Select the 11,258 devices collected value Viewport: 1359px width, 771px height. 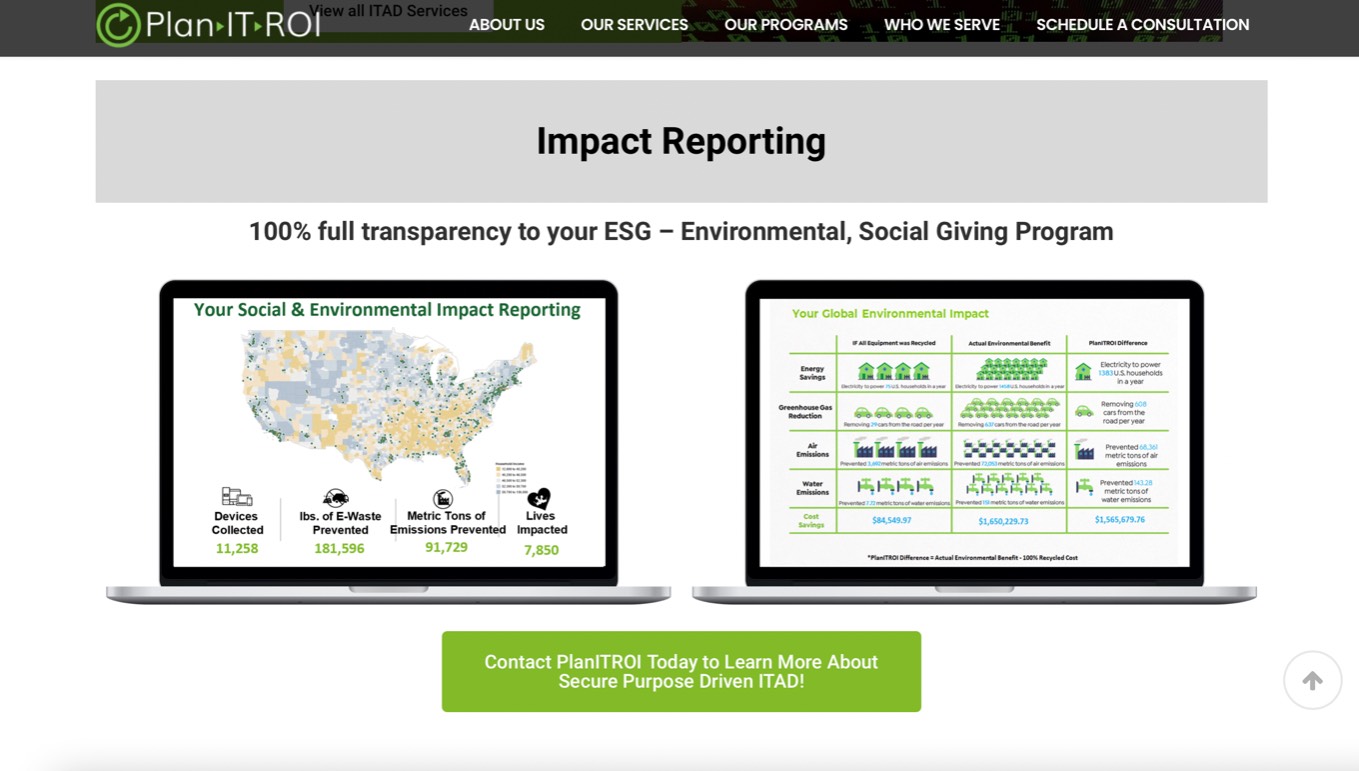click(x=237, y=549)
